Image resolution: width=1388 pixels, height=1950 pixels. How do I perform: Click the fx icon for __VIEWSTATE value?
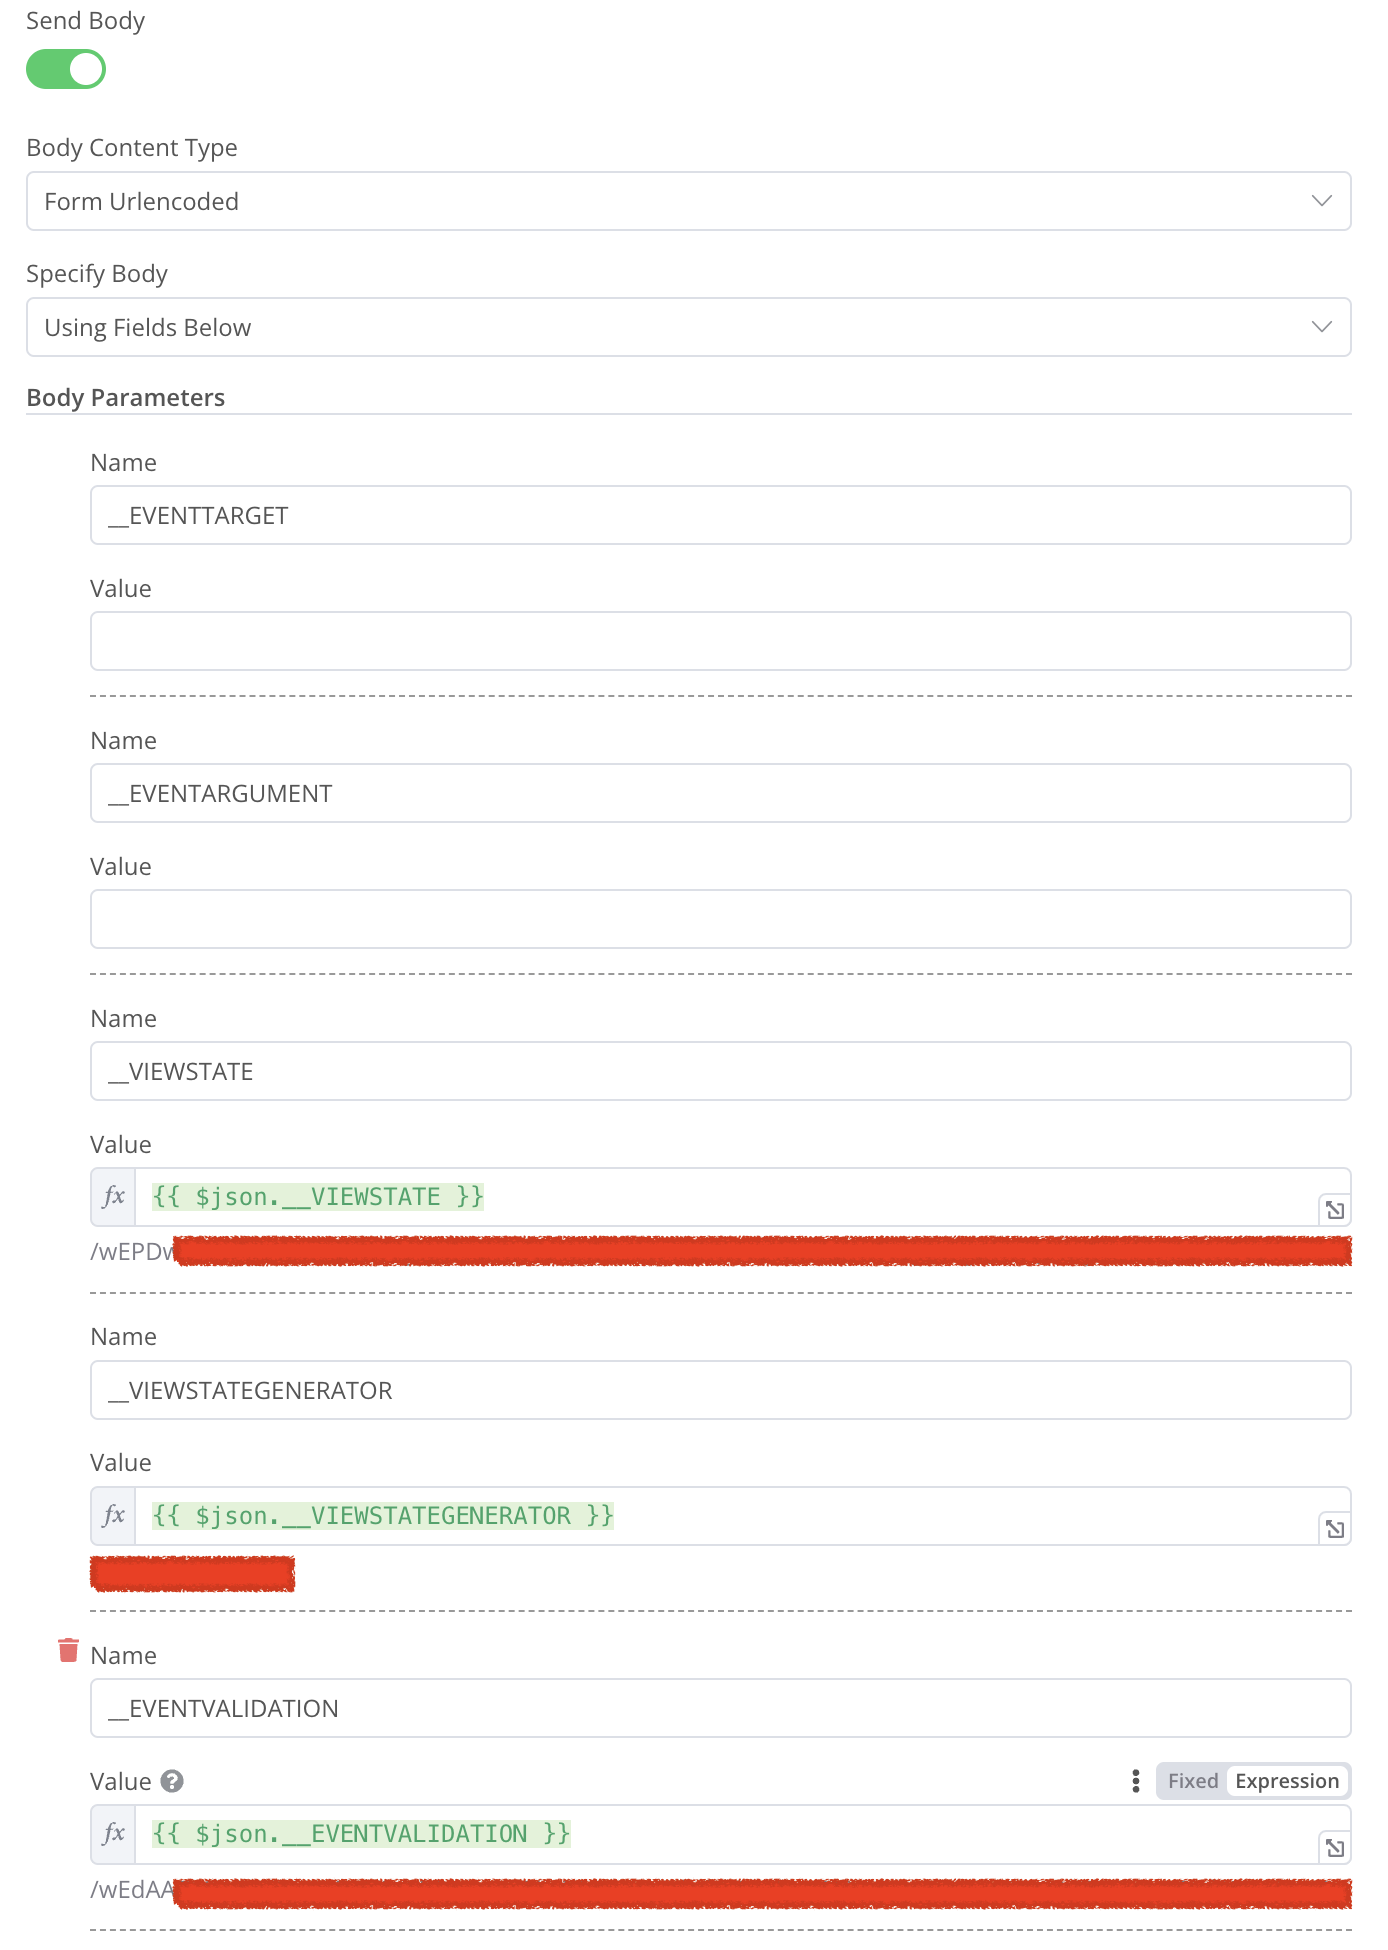click(114, 1197)
